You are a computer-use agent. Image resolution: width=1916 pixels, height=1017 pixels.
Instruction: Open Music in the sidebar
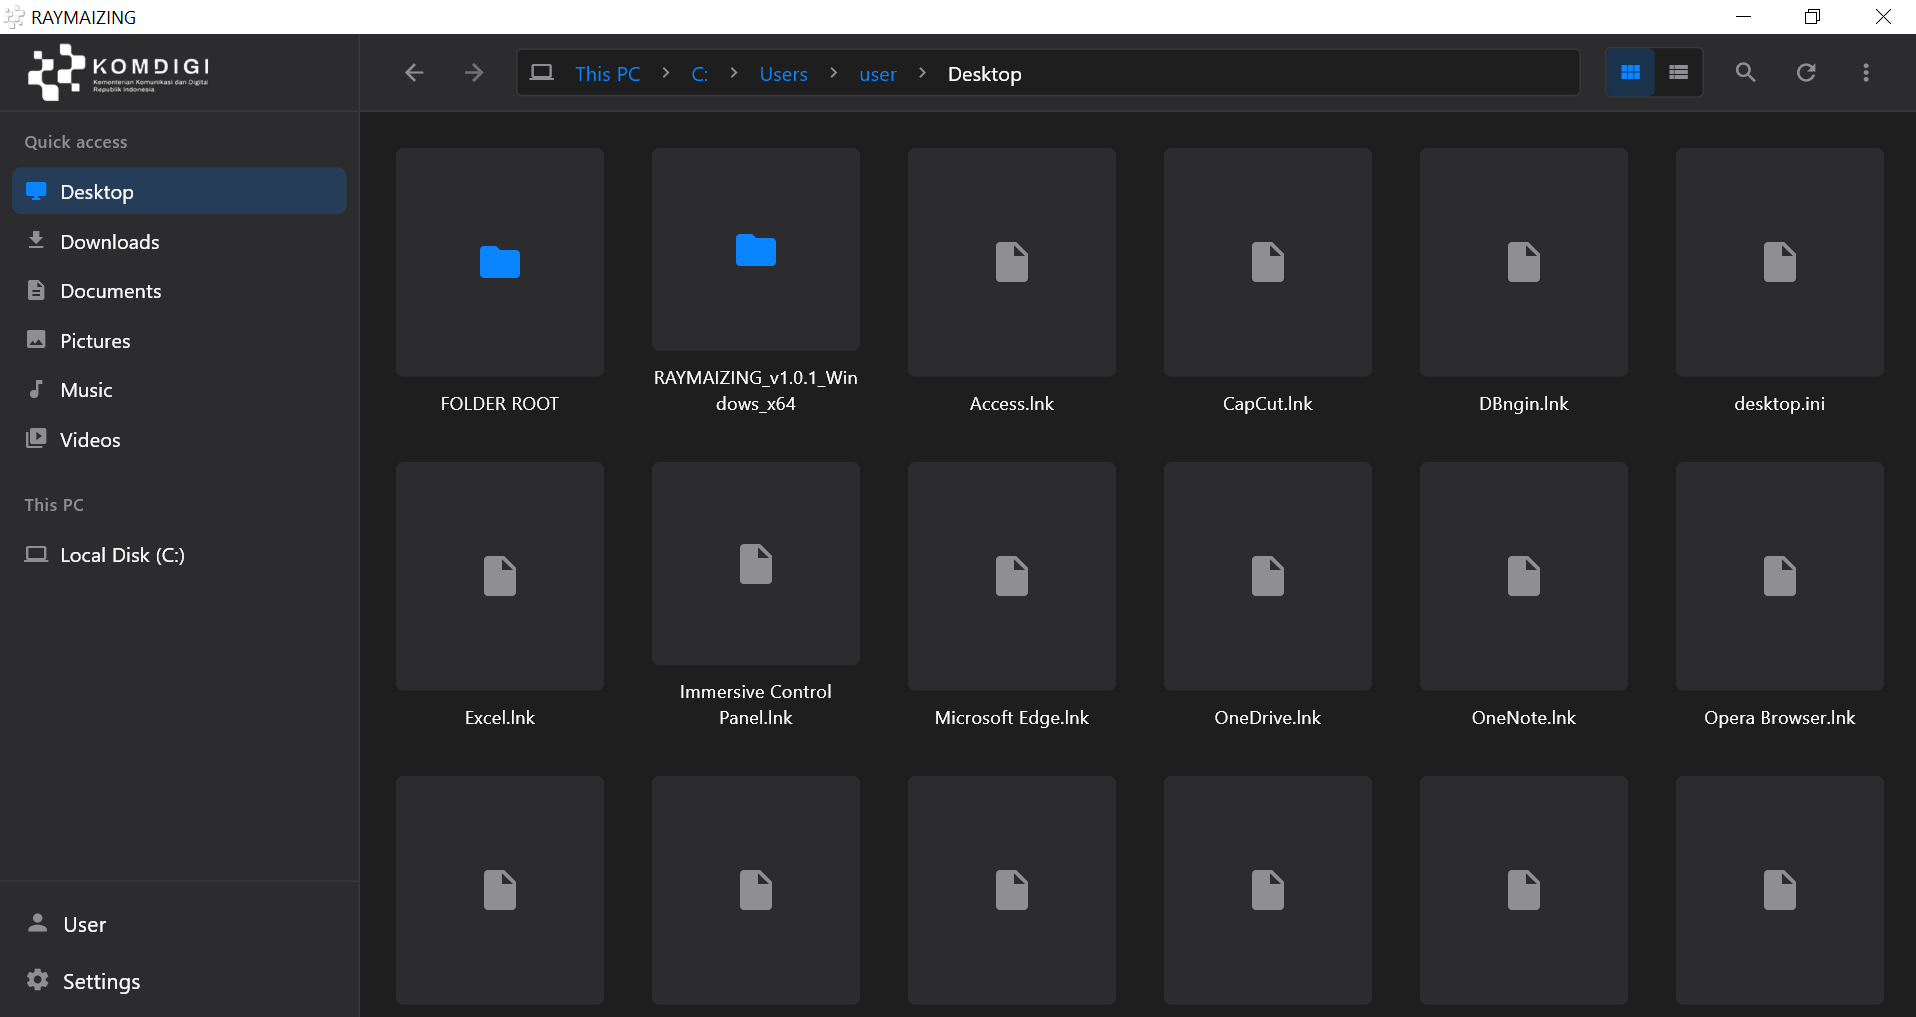point(180,390)
